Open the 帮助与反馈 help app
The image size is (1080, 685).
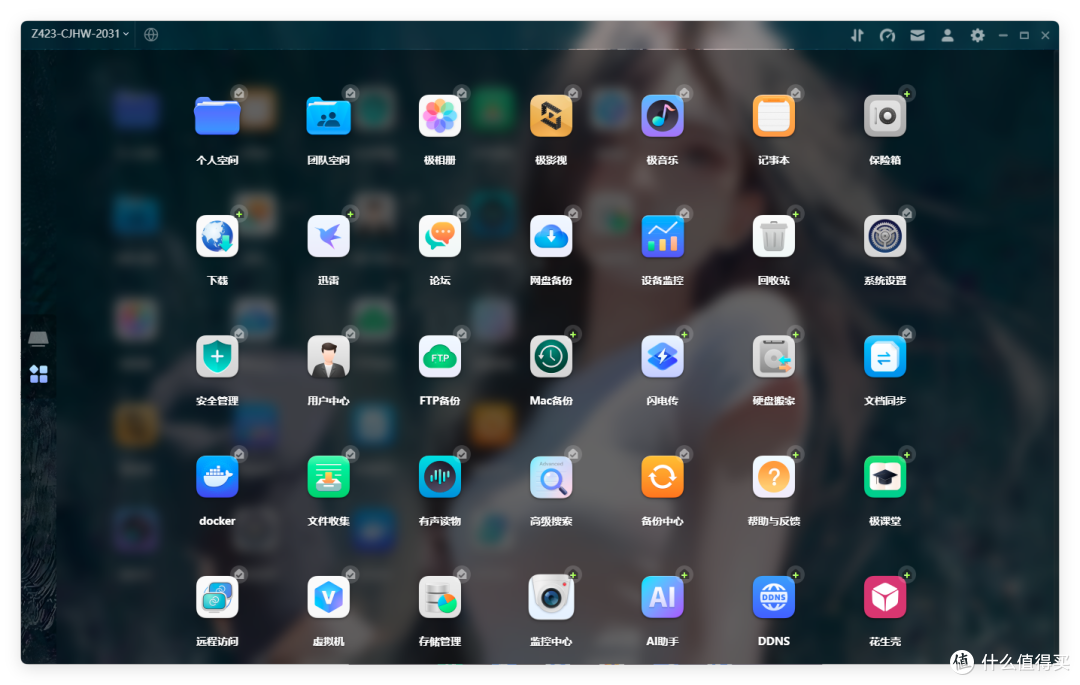tap(773, 476)
